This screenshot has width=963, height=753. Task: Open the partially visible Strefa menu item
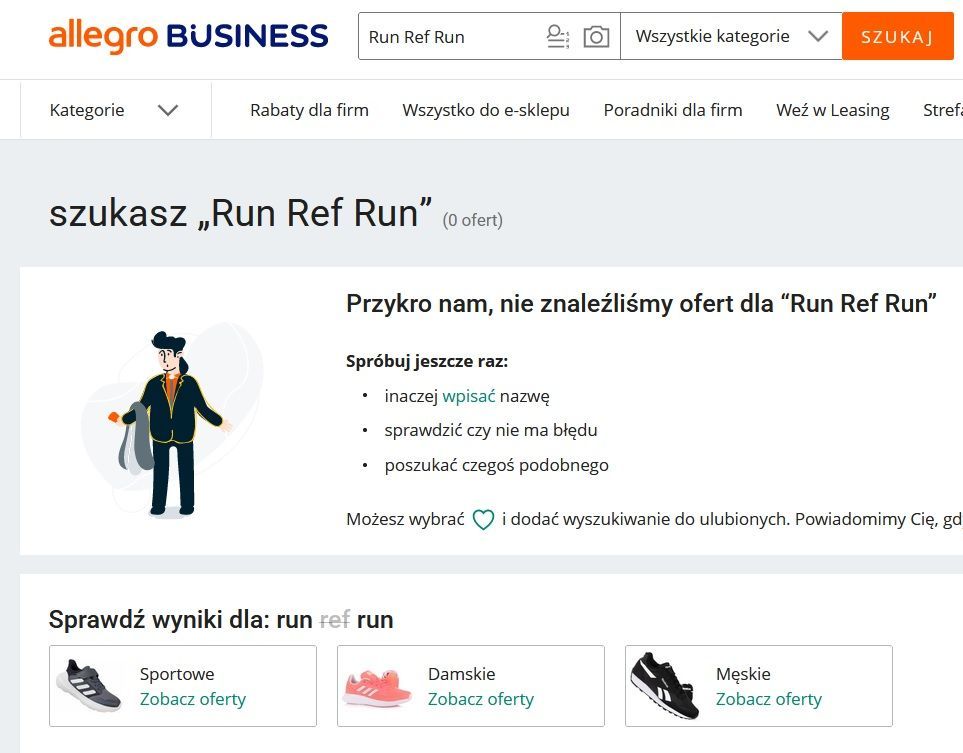[x=943, y=110]
